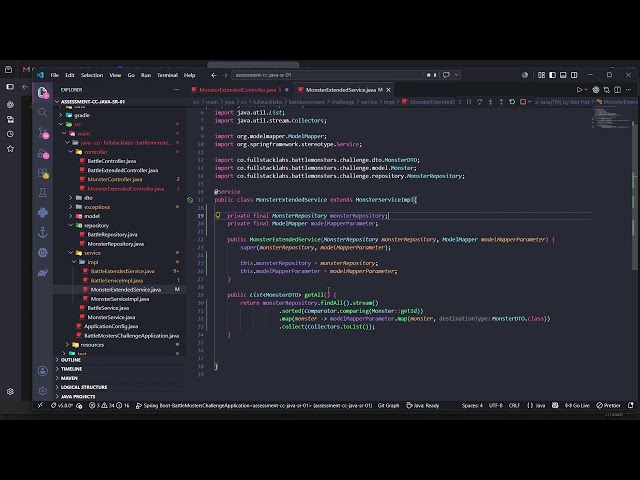Switch to MonsterExtendedController.java tab
The height and width of the screenshot is (480, 640).
click(x=238, y=90)
